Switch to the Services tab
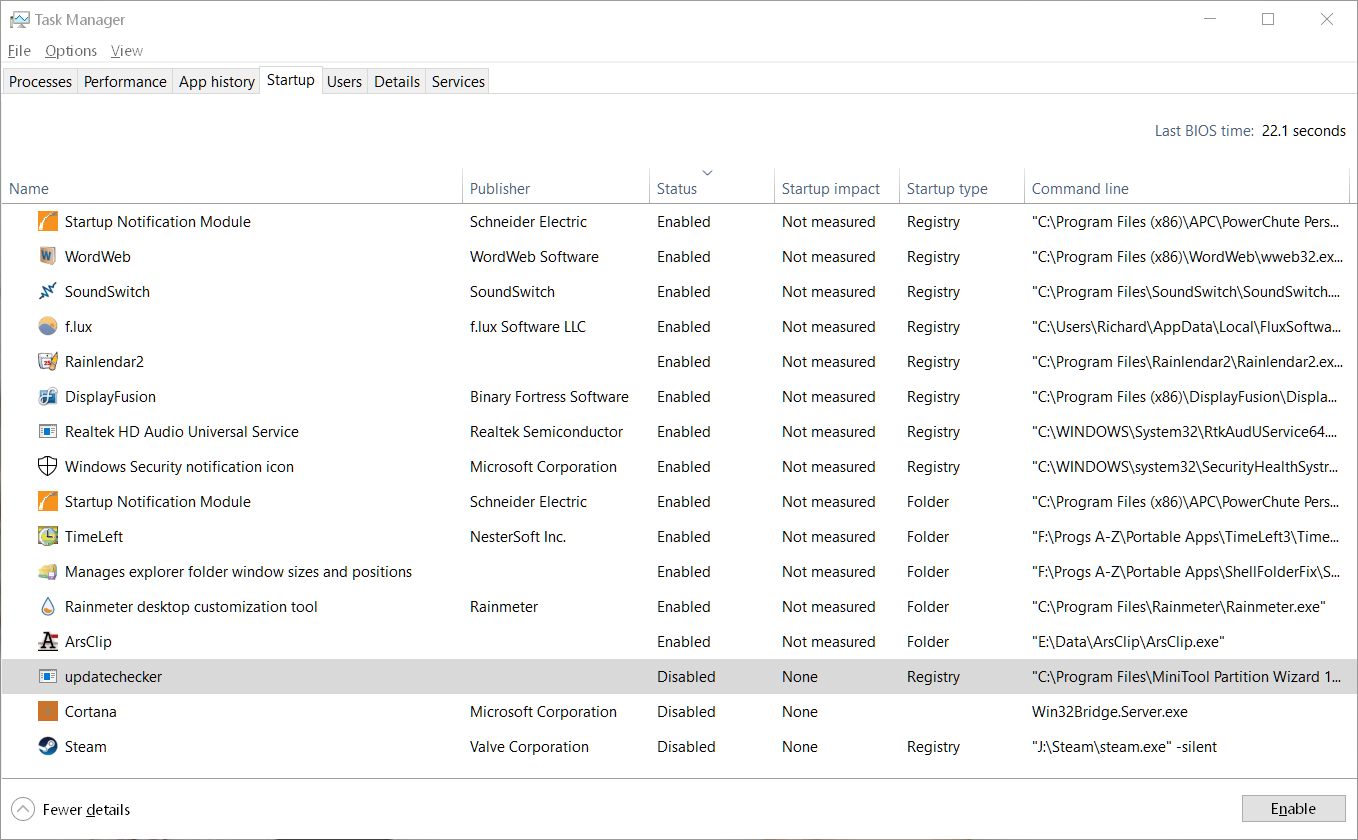The width and height of the screenshot is (1358, 840). pyautogui.click(x=458, y=82)
